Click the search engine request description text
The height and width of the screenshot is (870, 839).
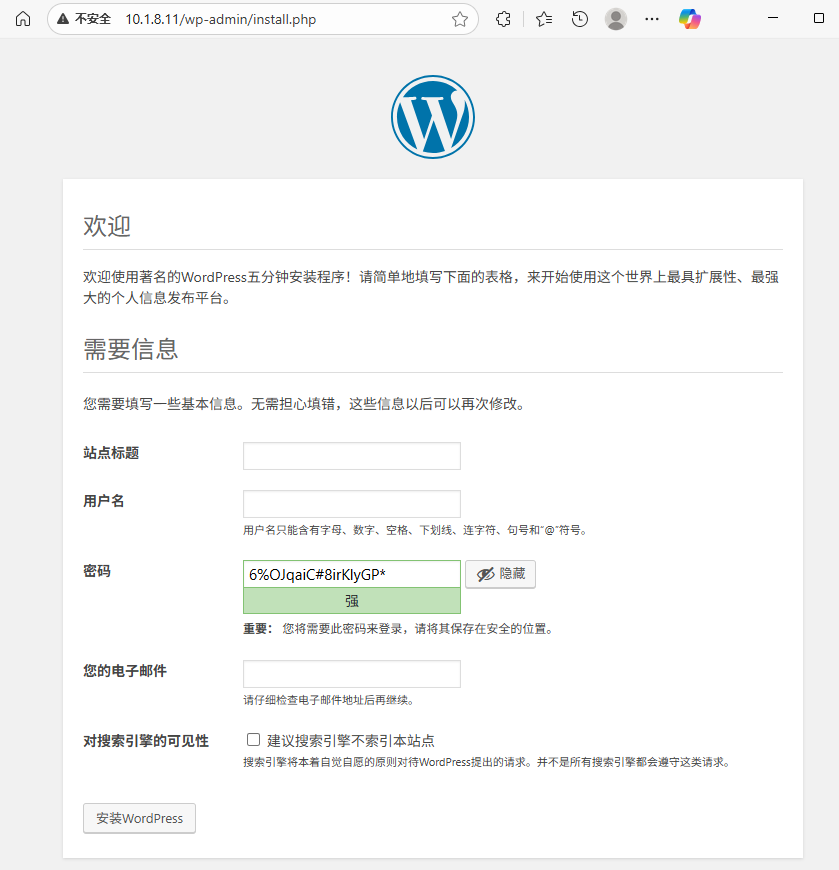(x=487, y=762)
